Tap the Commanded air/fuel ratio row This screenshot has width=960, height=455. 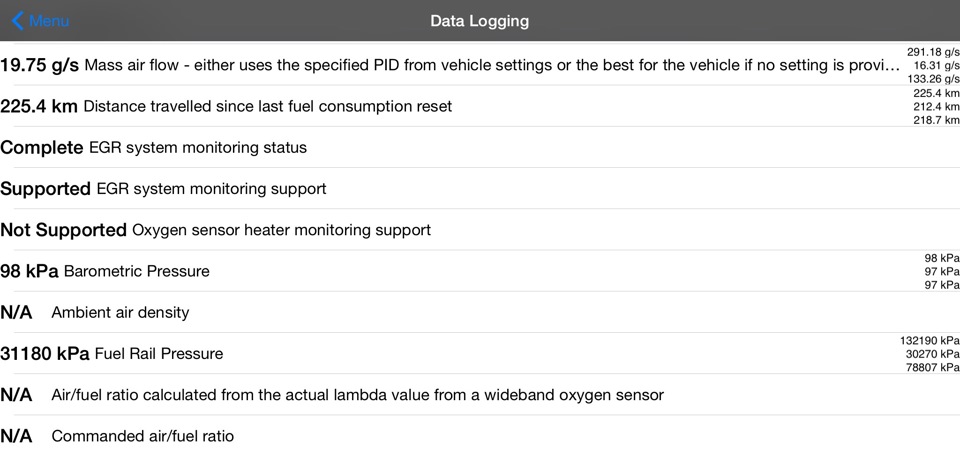142,436
